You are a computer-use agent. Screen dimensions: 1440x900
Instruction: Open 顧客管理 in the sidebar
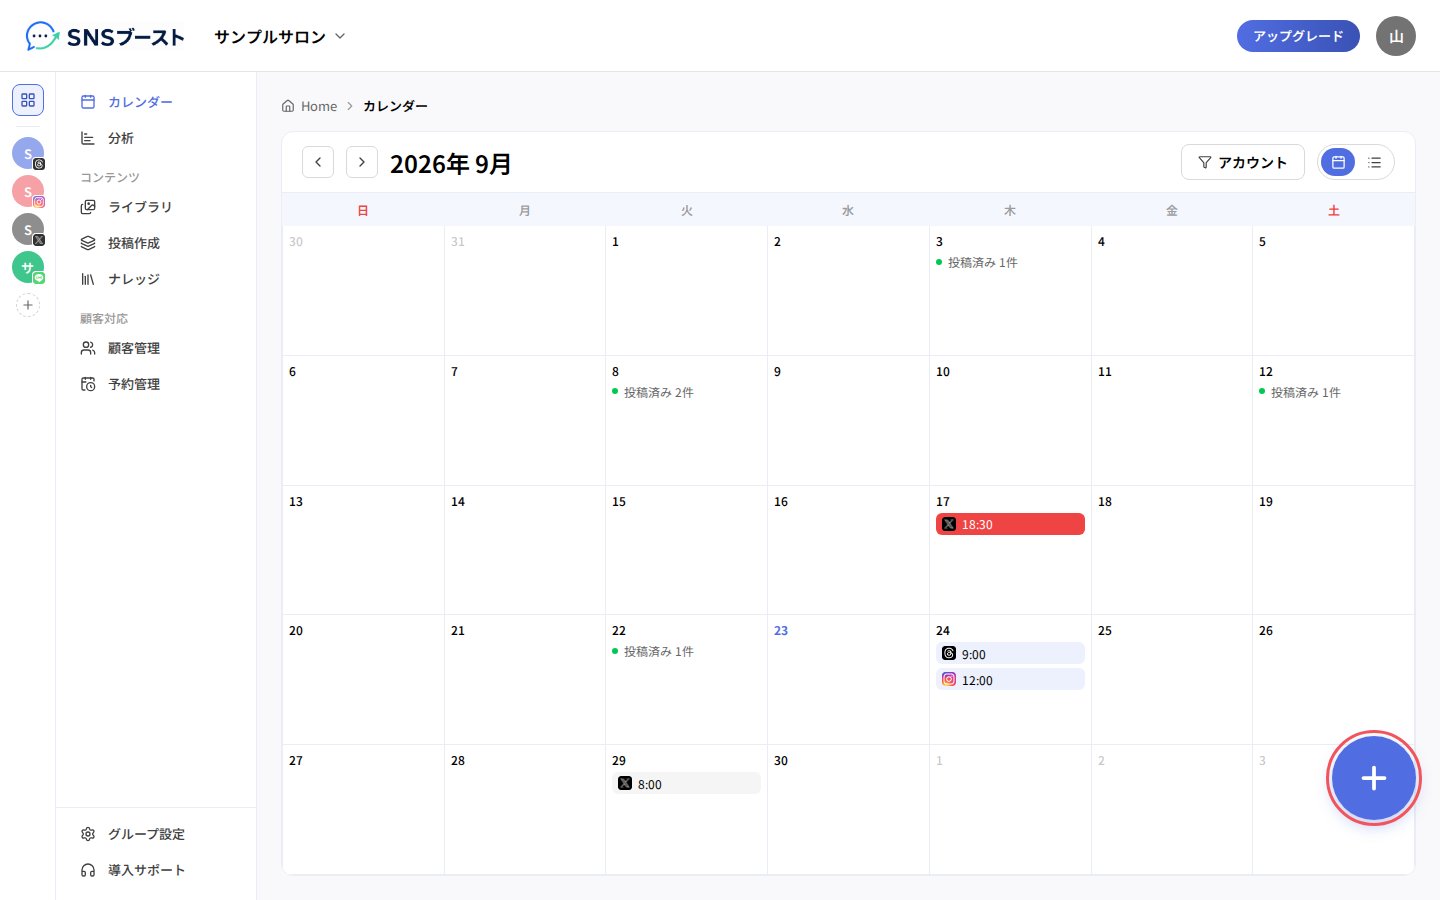156,348
